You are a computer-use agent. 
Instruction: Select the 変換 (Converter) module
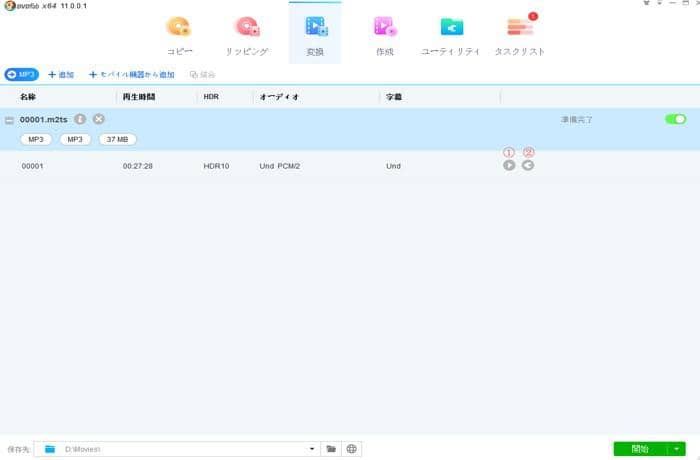[x=315, y=35]
